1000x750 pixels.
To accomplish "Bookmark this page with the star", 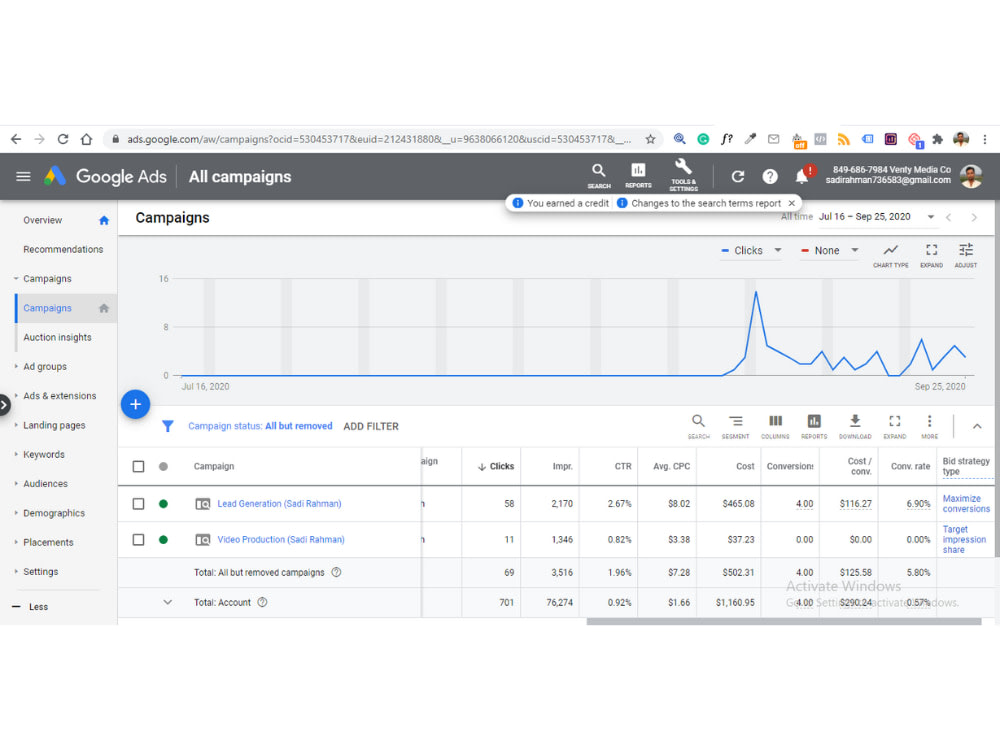I will pyautogui.click(x=650, y=139).
